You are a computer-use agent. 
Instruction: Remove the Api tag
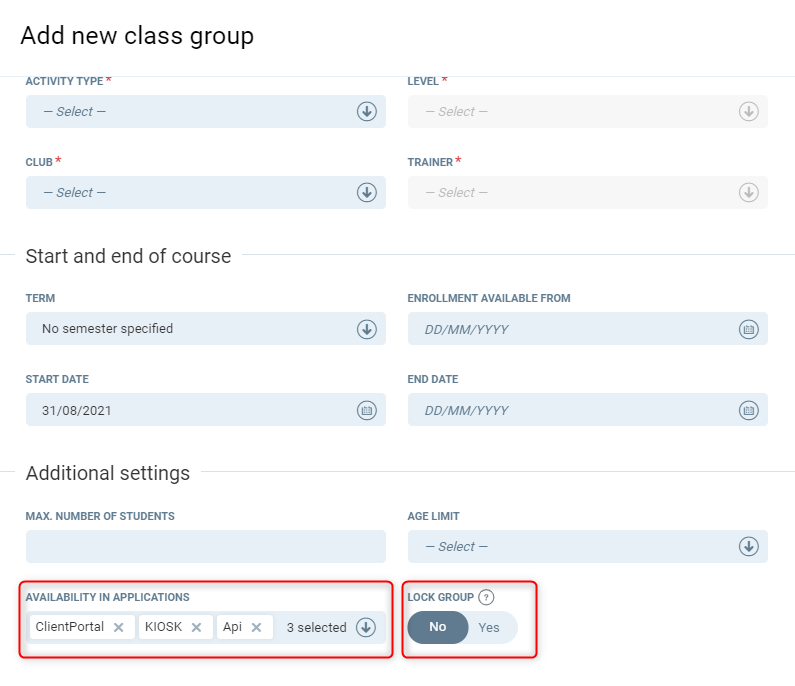tap(256, 628)
